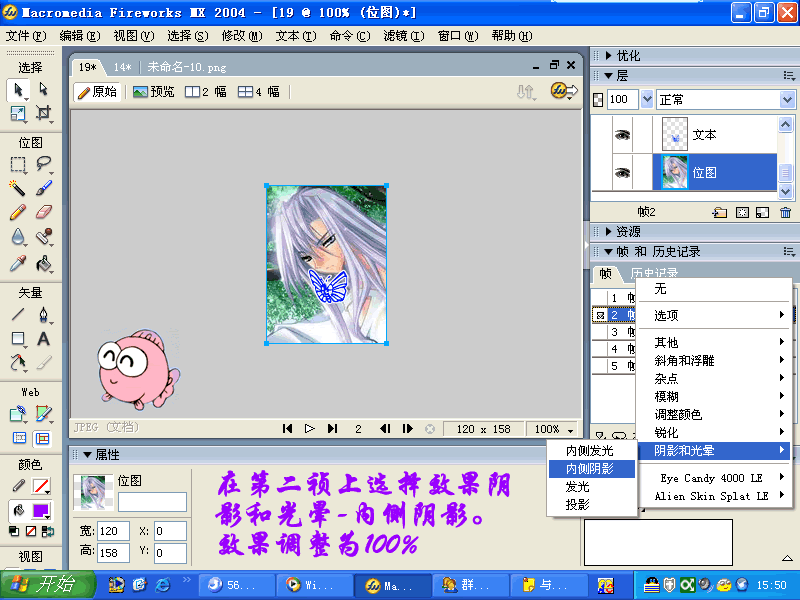Image resolution: width=800 pixels, height=600 pixels.
Task: Select the Crop tool
Action: pos(43,113)
